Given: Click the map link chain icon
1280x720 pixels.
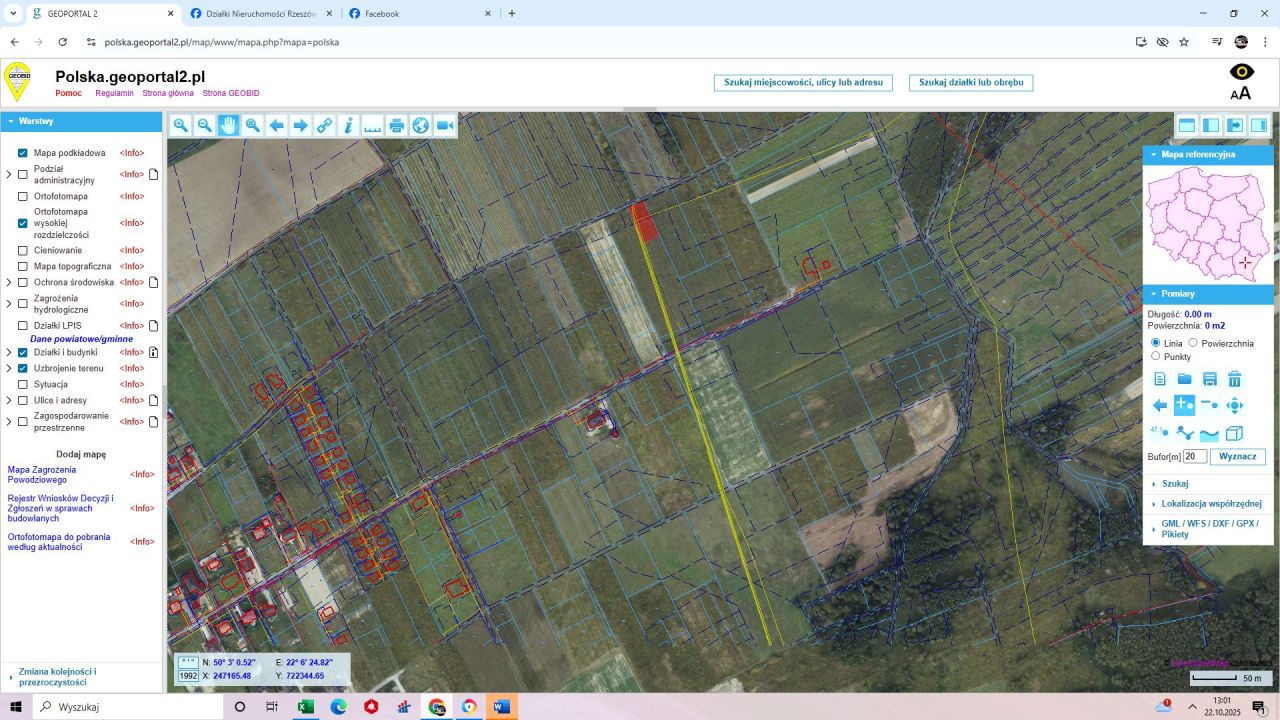Looking at the screenshot, I should [324, 125].
